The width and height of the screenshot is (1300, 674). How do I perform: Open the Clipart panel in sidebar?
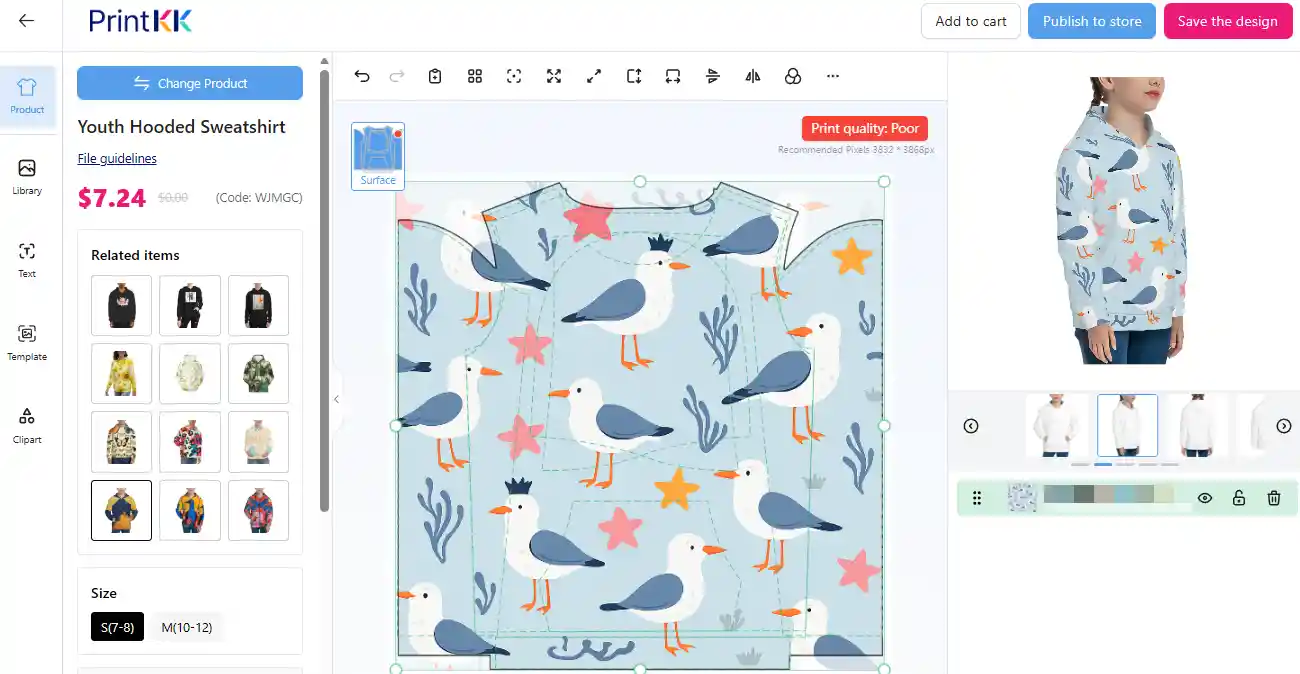point(26,428)
